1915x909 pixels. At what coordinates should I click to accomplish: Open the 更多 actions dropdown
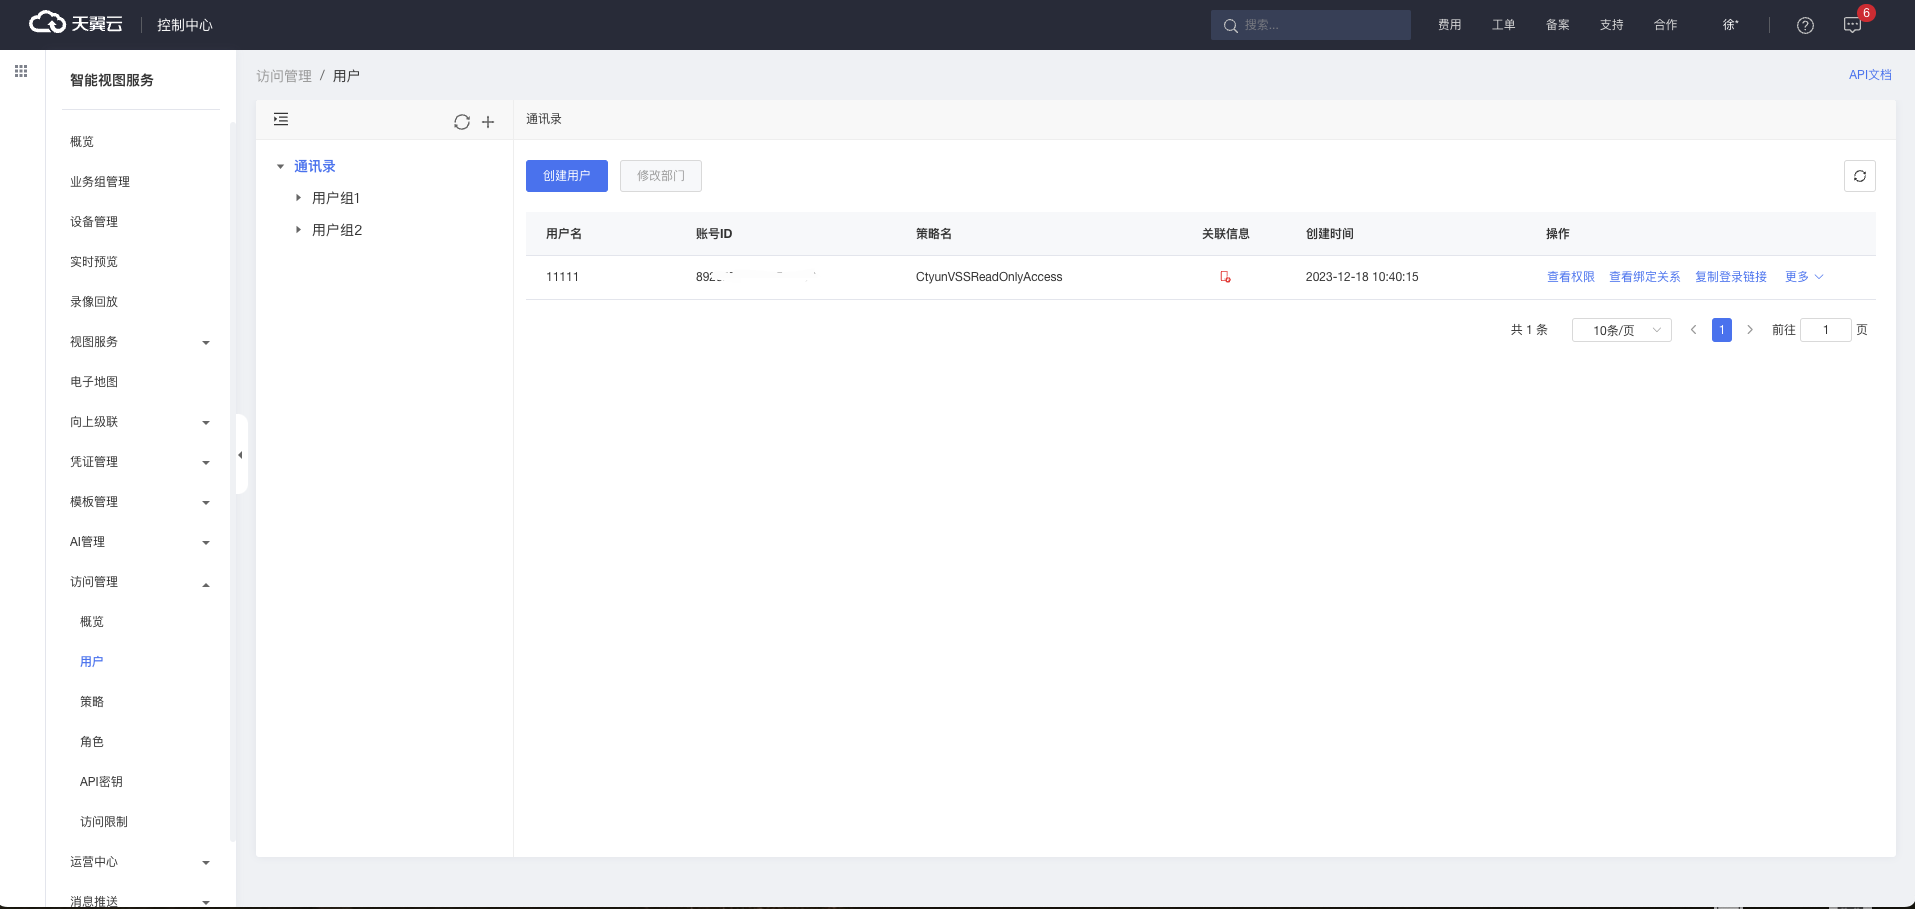point(1804,277)
